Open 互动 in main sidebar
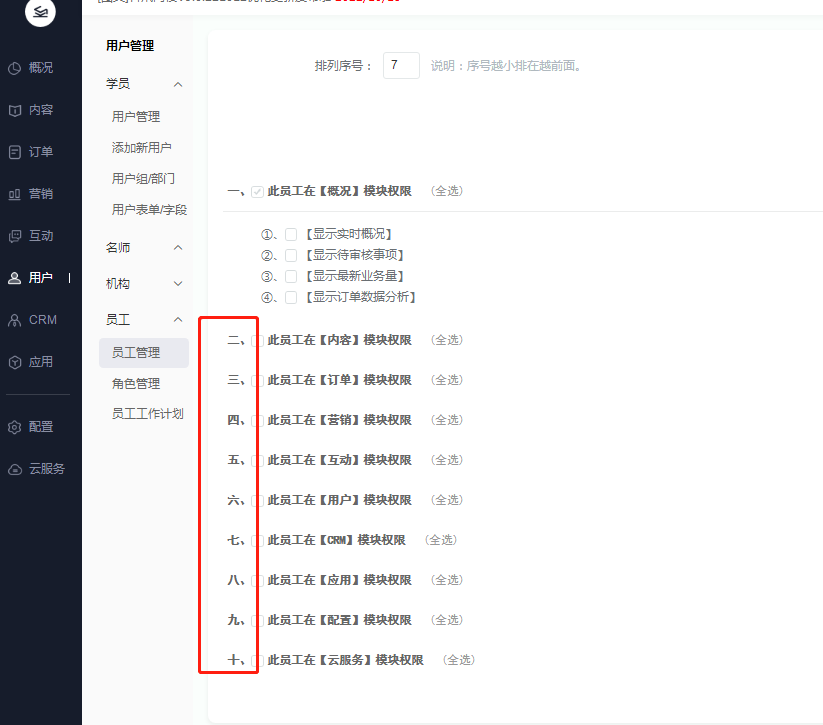The width and height of the screenshot is (823, 725). 41,236
